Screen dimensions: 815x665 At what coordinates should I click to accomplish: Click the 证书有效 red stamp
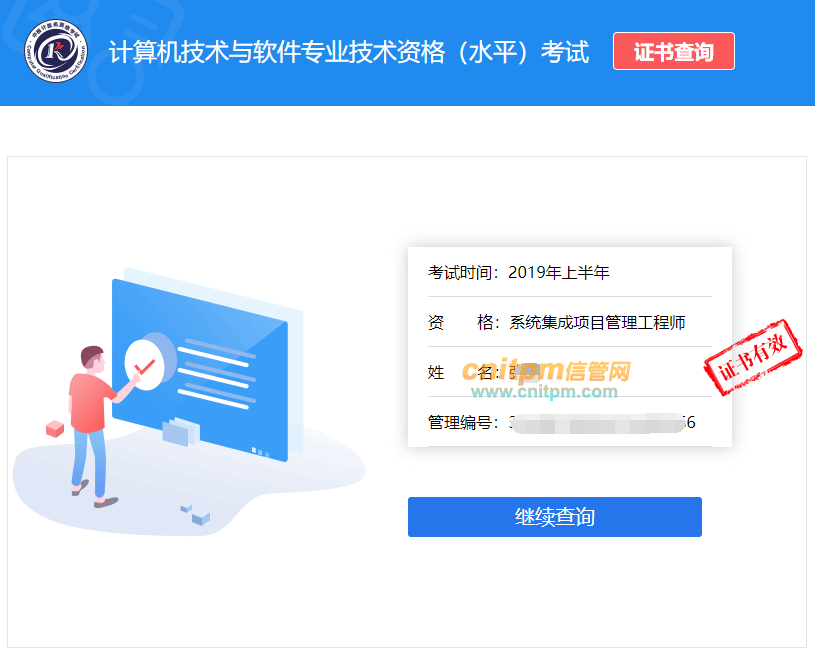click(753, 357)
